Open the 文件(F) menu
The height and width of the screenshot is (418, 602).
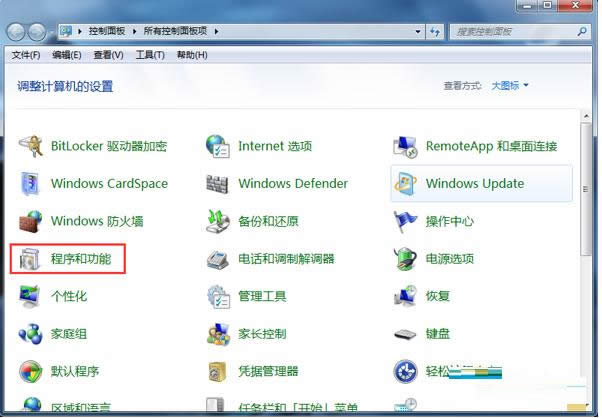pyautogui.click(x=26, y=55)
